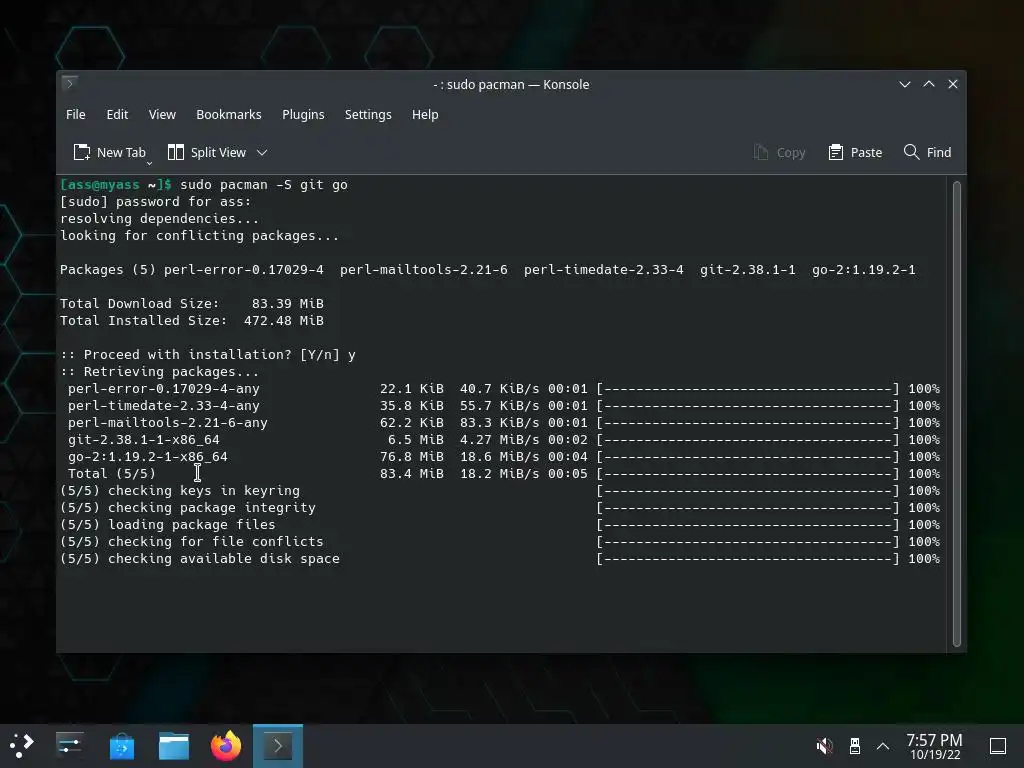Click the 'looking for conflicting packages...' line

(200, 236)
